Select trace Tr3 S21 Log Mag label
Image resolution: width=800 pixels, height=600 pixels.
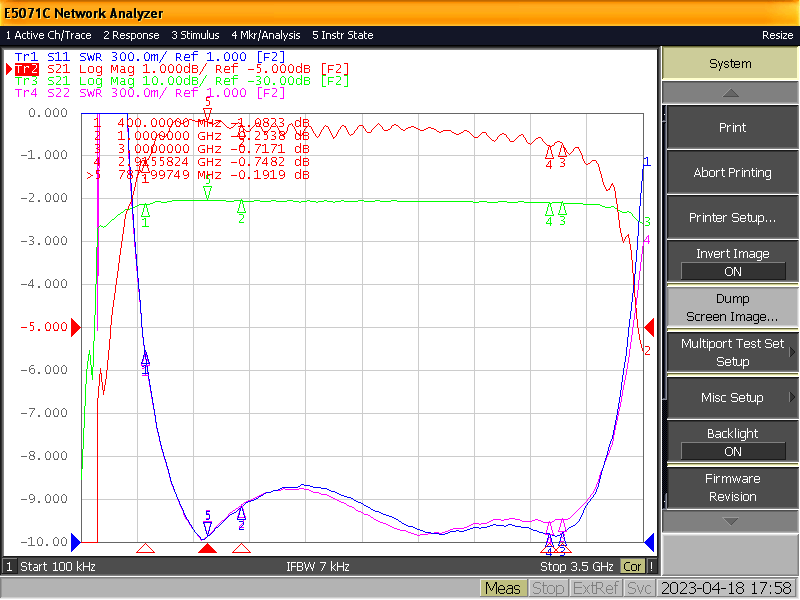tap(182, 81)
